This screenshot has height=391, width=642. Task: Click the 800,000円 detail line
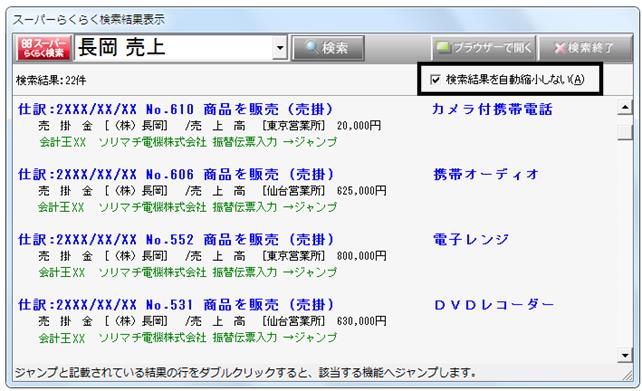point(212,256)
